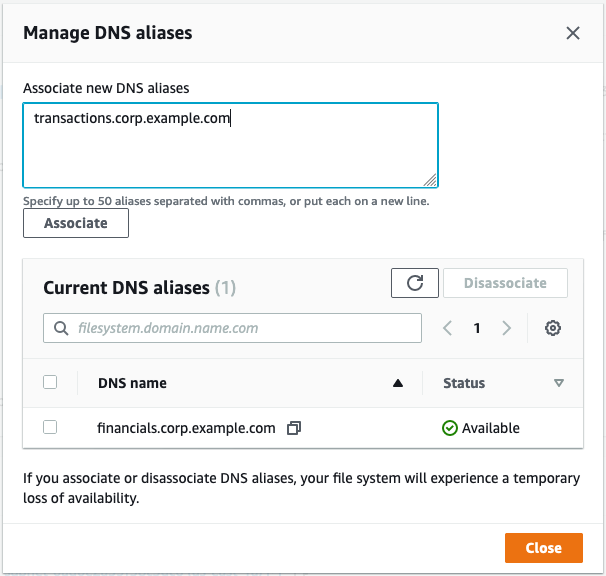Check the select-all checkbox in table header
Screen dimensions: 606x576
tap(50, 382)
